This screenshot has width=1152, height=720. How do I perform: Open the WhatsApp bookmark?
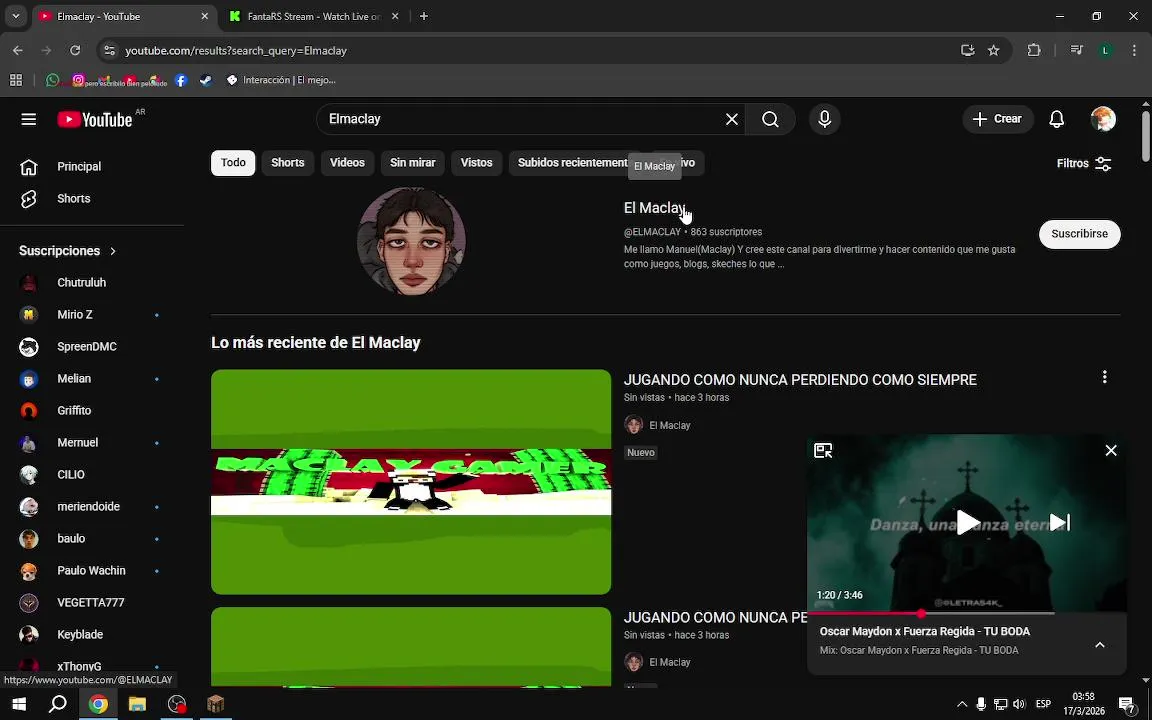click(52, 80)
